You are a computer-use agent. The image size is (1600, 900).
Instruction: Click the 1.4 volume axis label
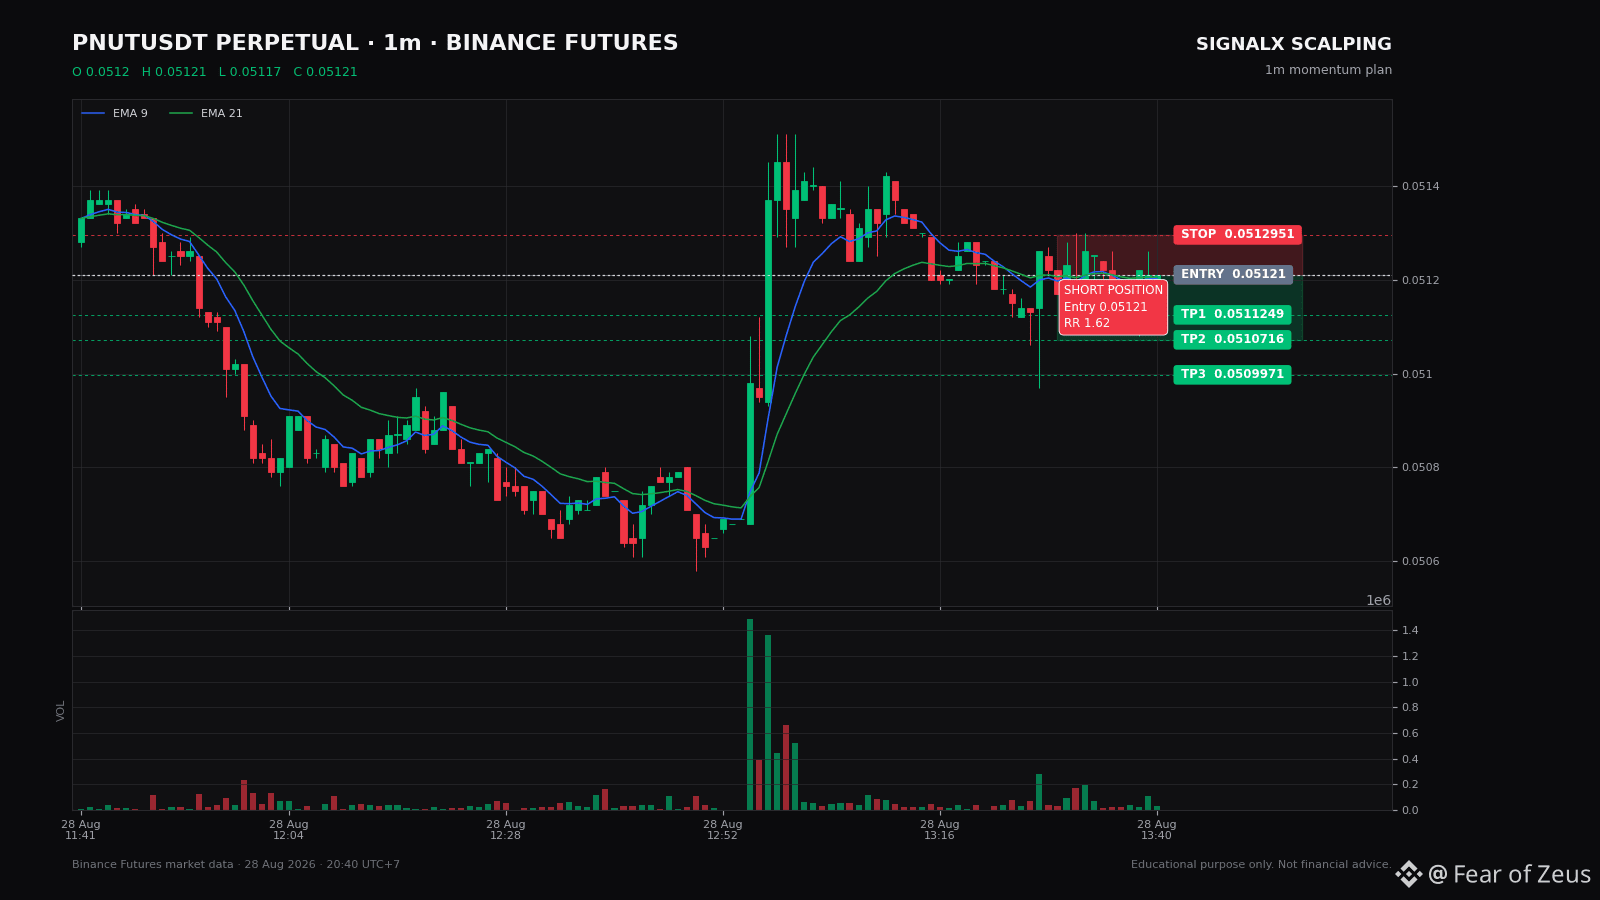click(1410, 631)
